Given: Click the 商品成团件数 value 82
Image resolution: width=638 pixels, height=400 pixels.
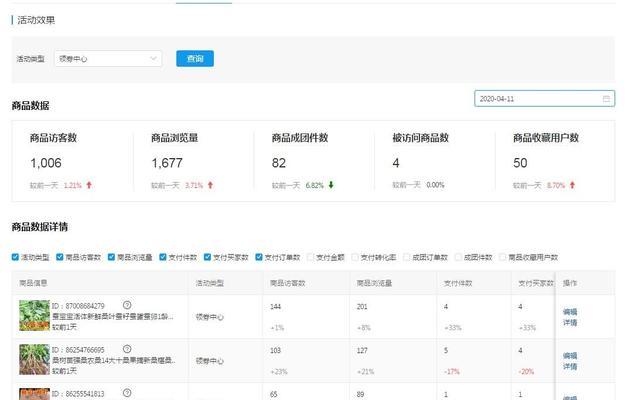Looking at the screenshot, I should 279,163.
